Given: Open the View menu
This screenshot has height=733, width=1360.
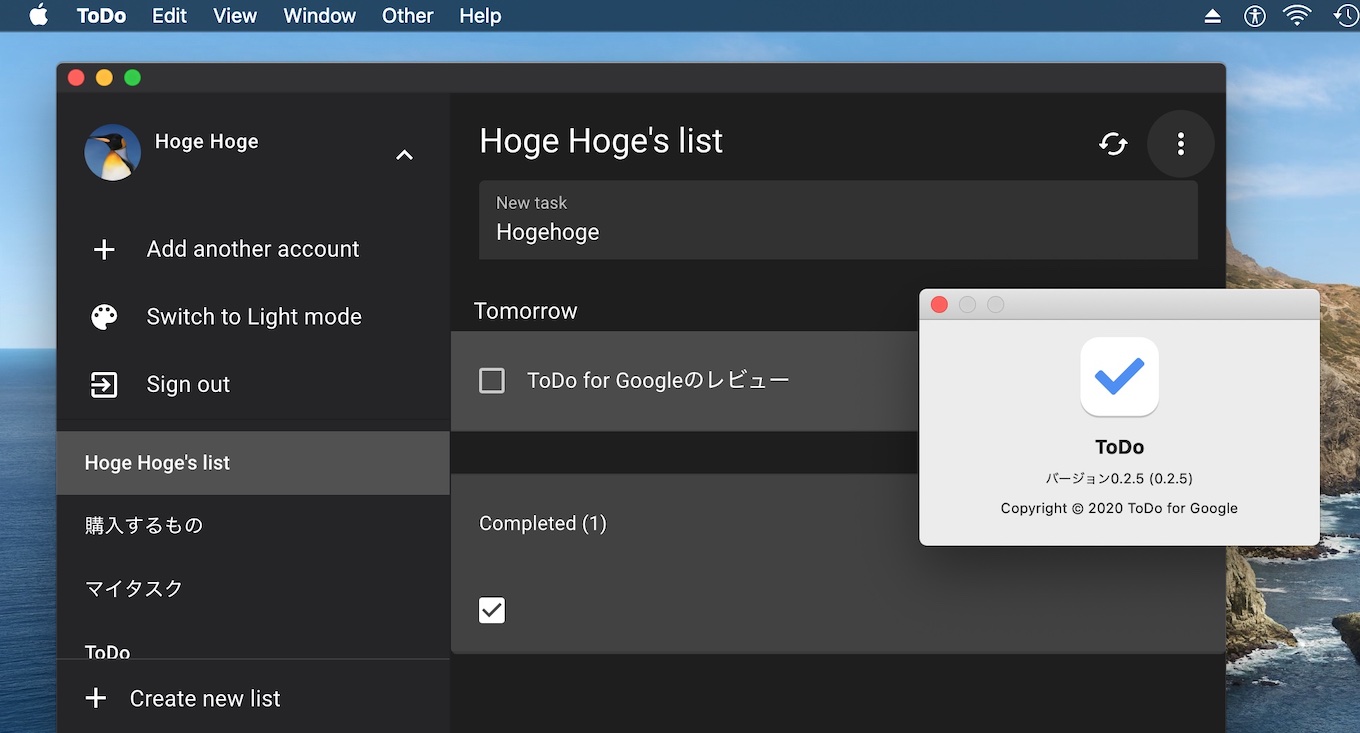Looking at the screenshot, I should (x=235, y=16).
